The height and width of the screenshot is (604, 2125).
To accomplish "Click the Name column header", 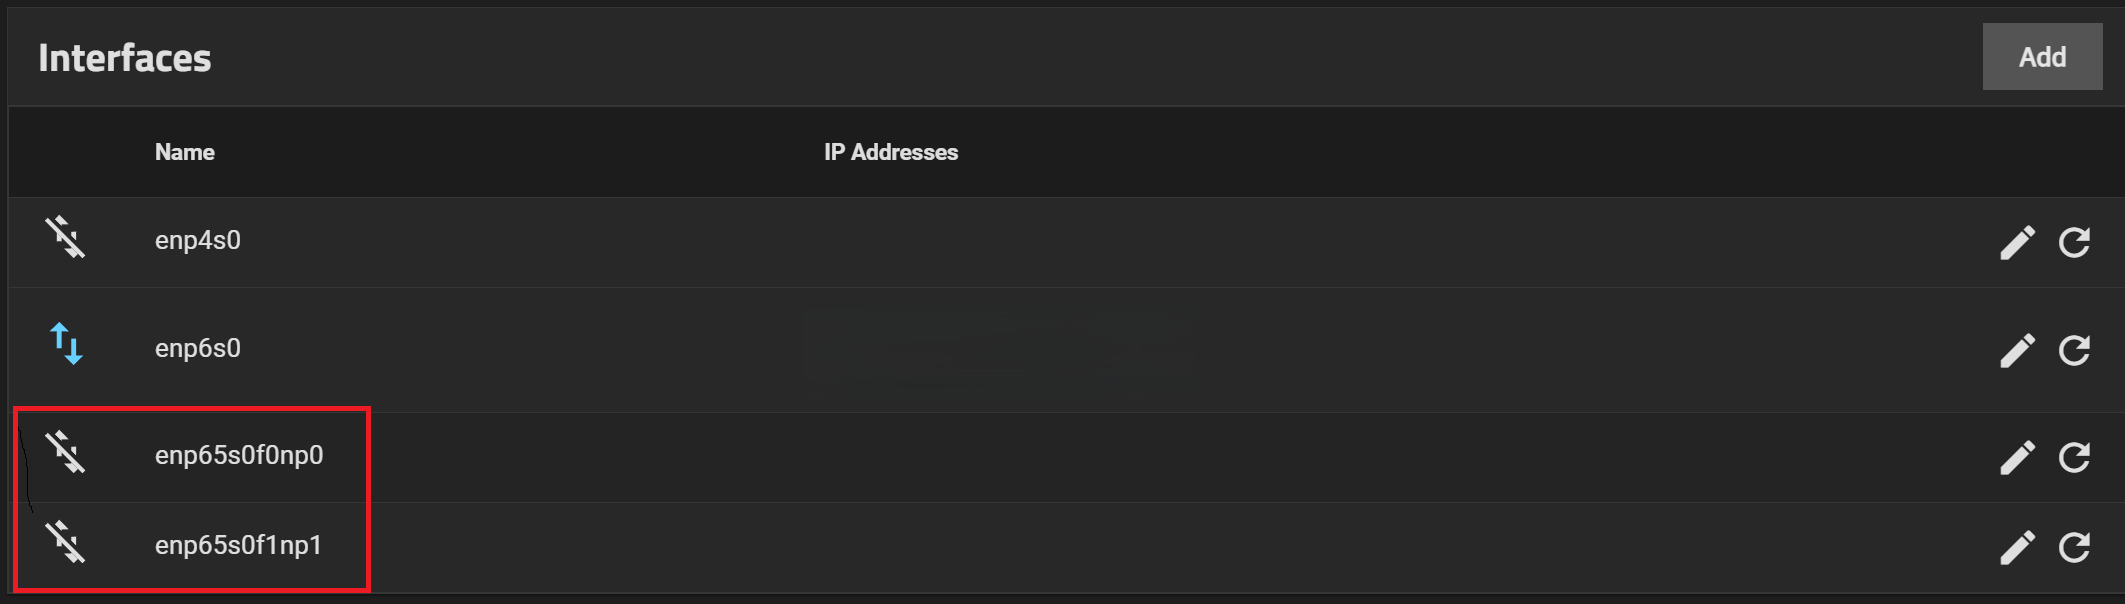I will (185, 152).
